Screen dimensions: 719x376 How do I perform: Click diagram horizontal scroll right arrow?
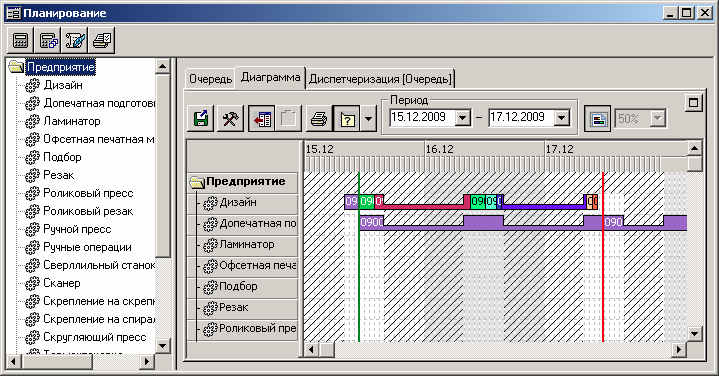tap(679, 350)
